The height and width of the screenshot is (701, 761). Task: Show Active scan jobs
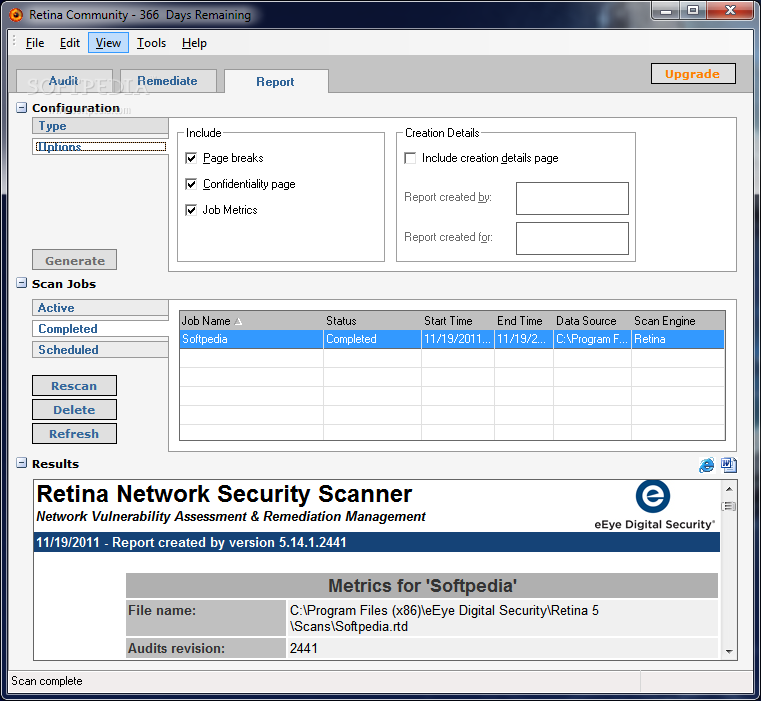[100, 308]
